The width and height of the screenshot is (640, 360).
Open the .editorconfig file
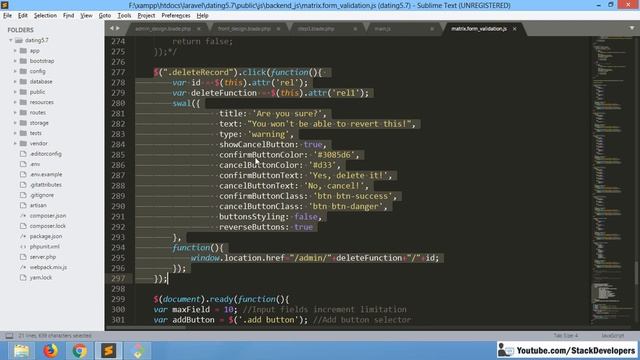(45, 154)
